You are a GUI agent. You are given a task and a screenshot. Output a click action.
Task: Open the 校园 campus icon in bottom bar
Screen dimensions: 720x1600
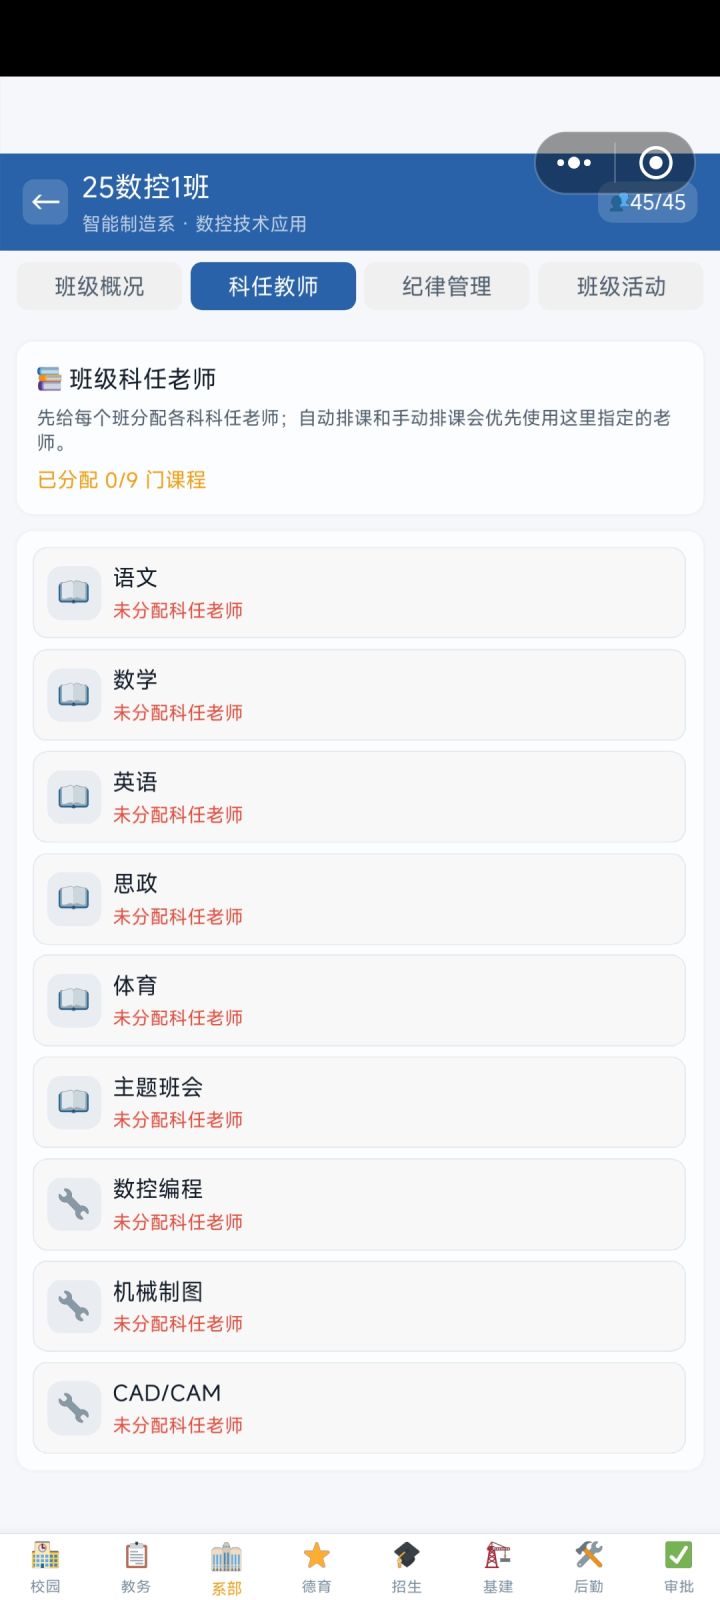point(45,1555)
